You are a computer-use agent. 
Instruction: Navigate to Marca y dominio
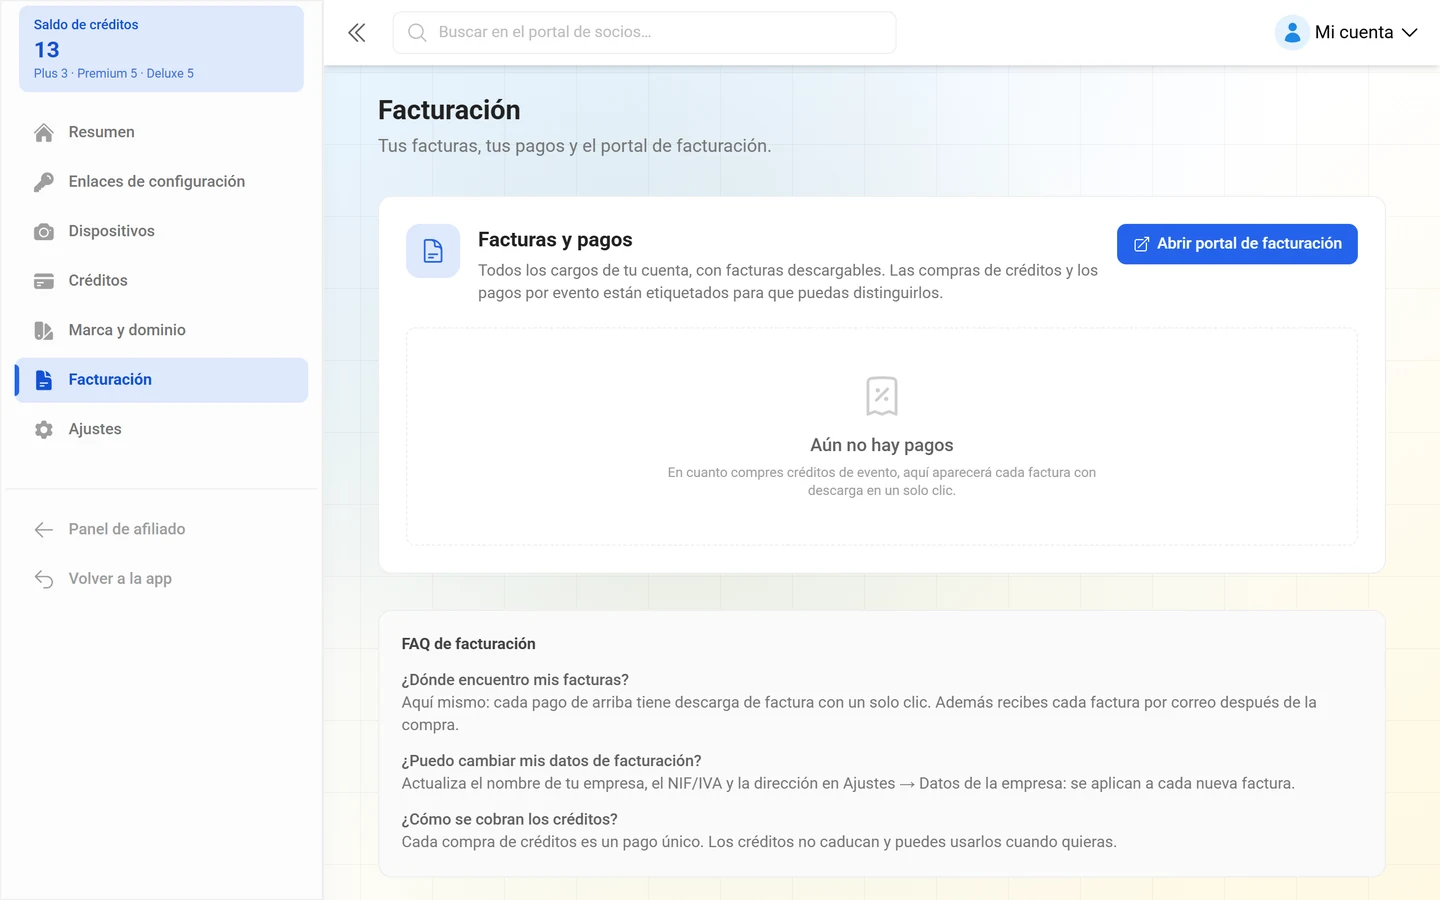point(161,330)
